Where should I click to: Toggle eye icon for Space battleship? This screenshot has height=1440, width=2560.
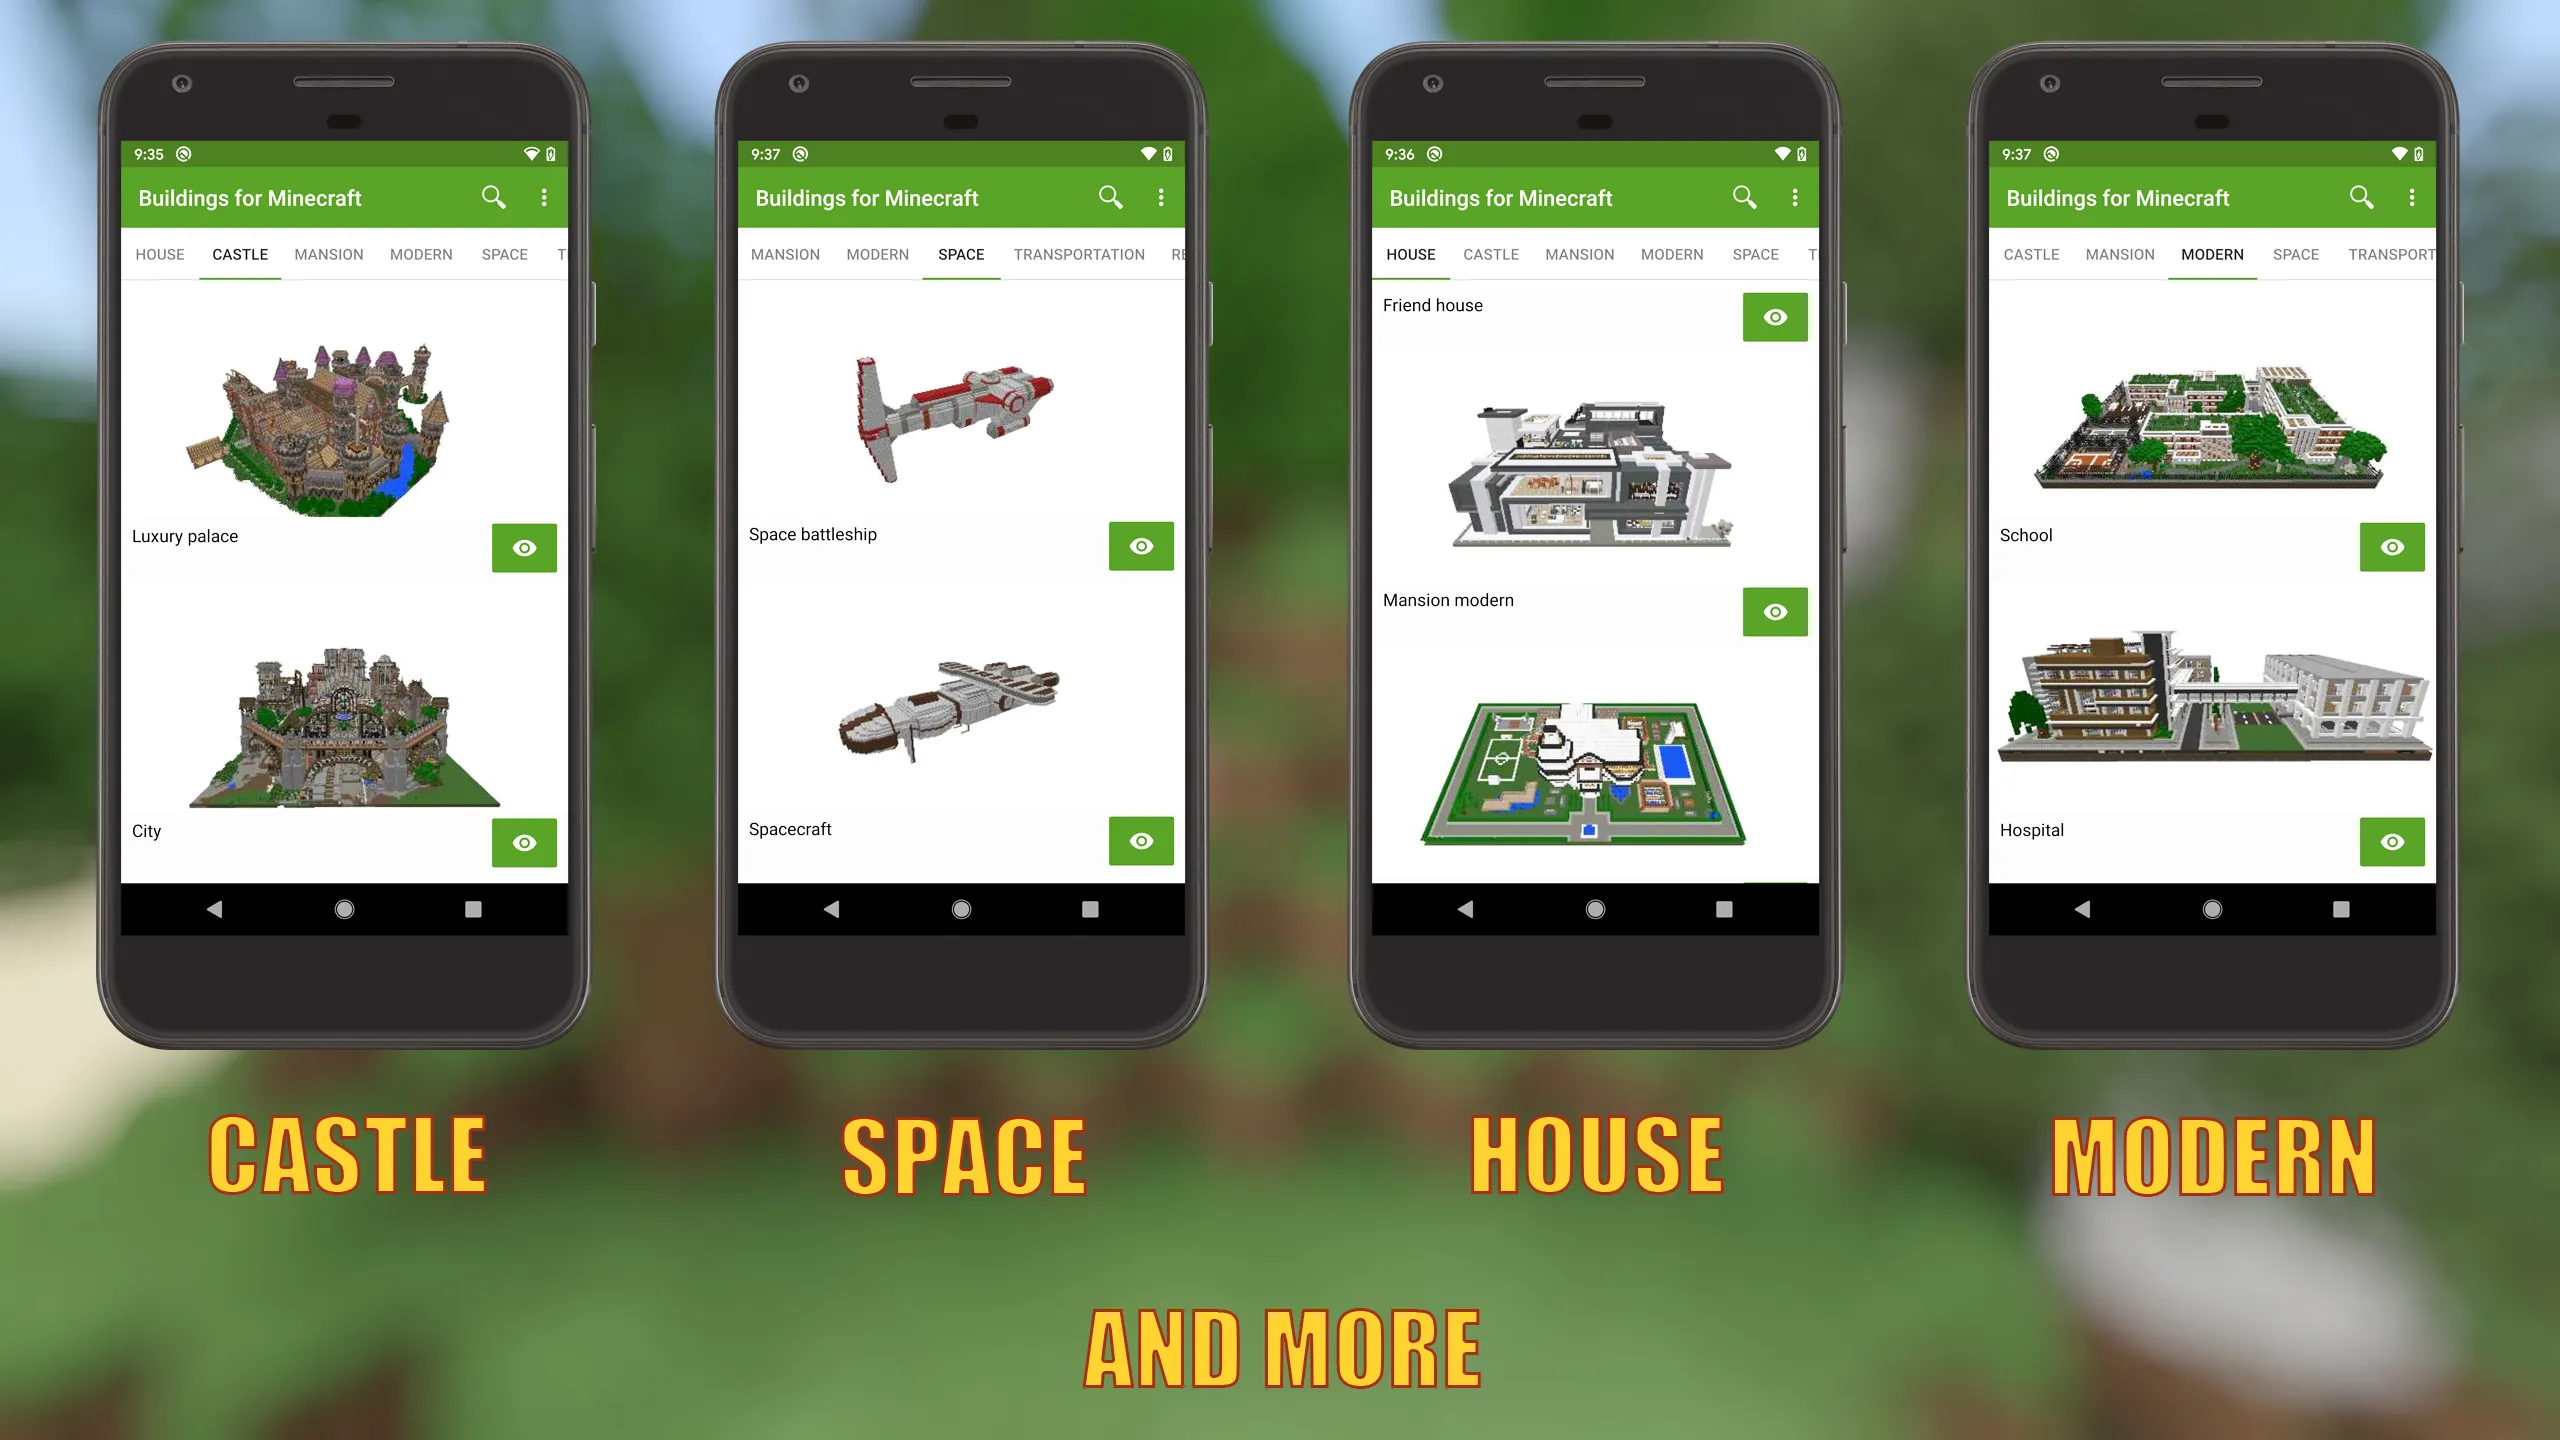pyautogui.click(x=1139, y=545)
